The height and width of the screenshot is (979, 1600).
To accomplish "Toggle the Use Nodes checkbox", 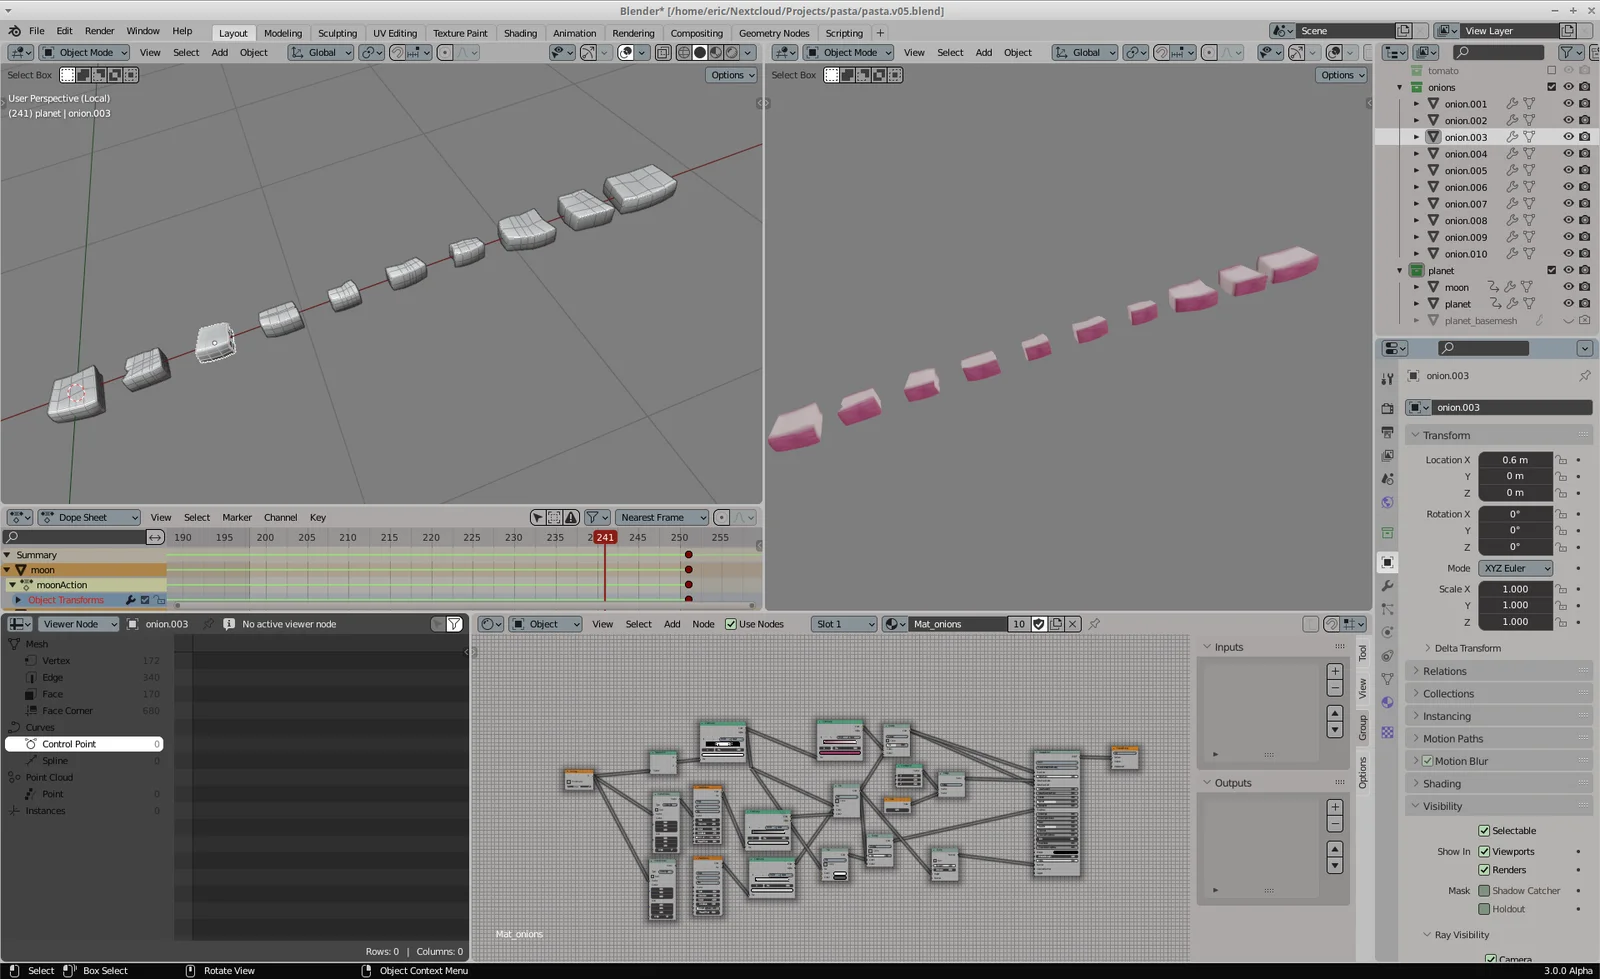I will [732, 623].
